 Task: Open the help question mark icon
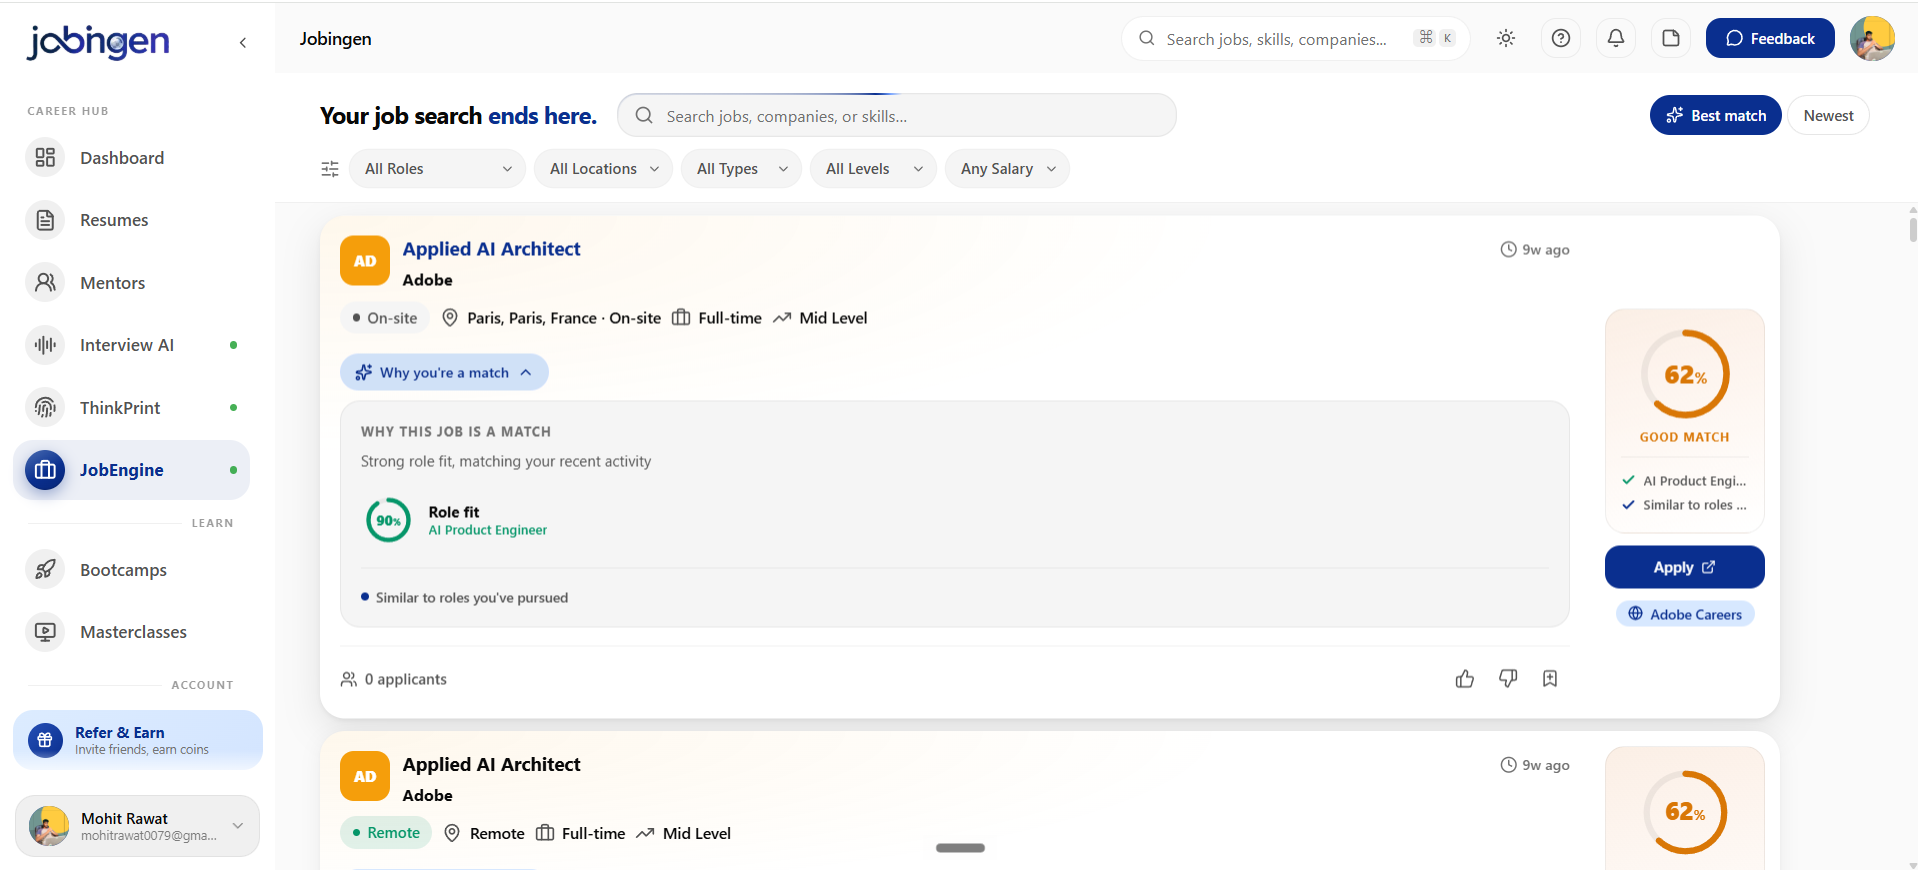[1561, 38]
